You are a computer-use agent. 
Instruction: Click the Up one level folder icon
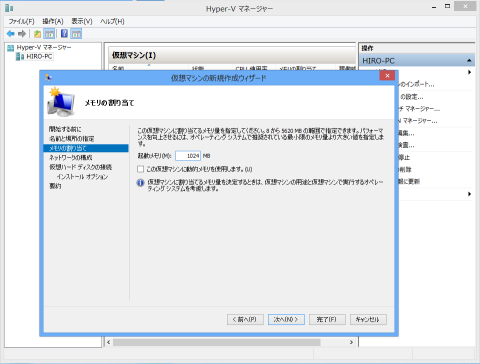click(x=37, y=34)
